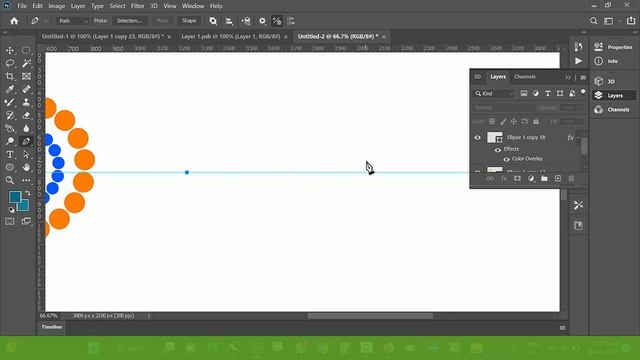Viewport: 640px width, 360px height.
Task: Turn layer filtering on or off
Action: (583, 92)
